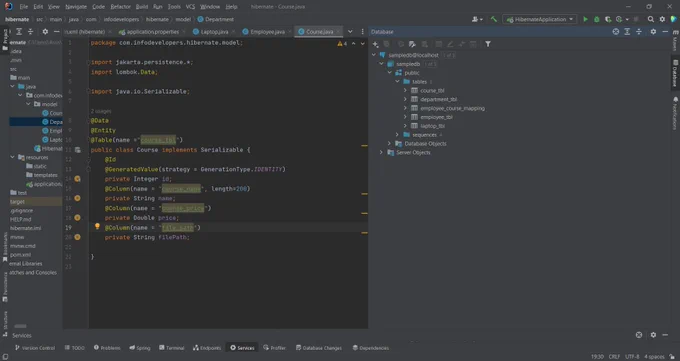Open the Database side tool window stripe

click(x=675, y=74)
